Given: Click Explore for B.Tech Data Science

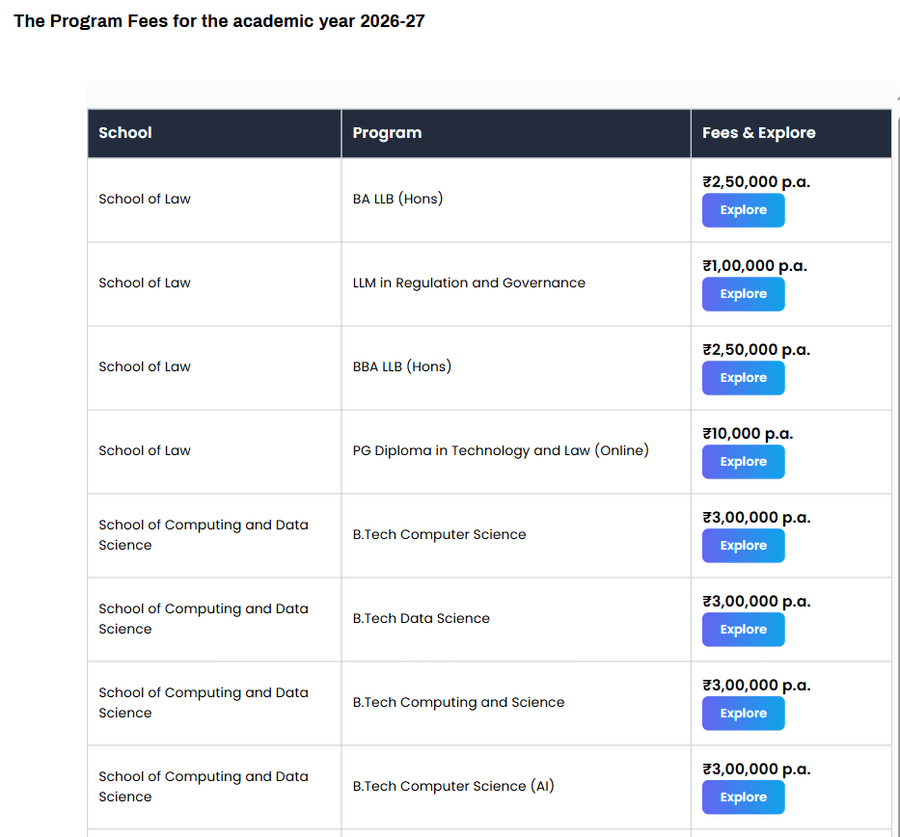Looking at the screenshot, I should [x=743, y=629].
